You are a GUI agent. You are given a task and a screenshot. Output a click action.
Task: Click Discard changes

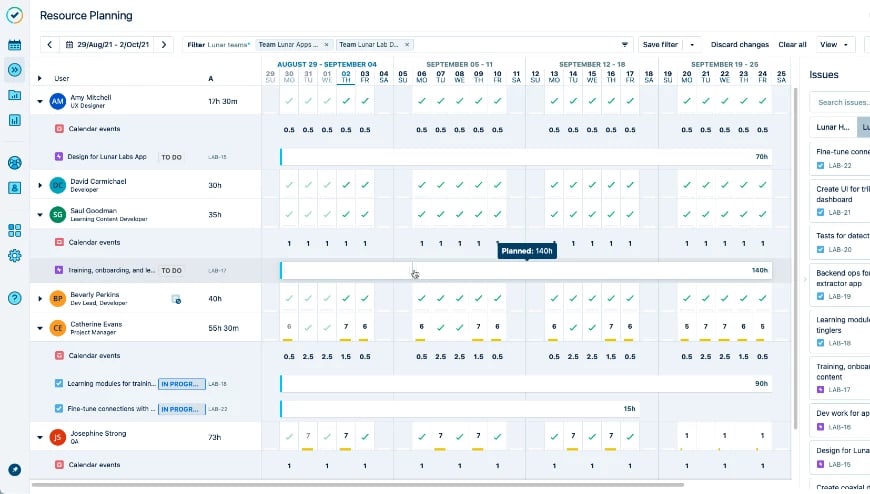pos(740,44)
